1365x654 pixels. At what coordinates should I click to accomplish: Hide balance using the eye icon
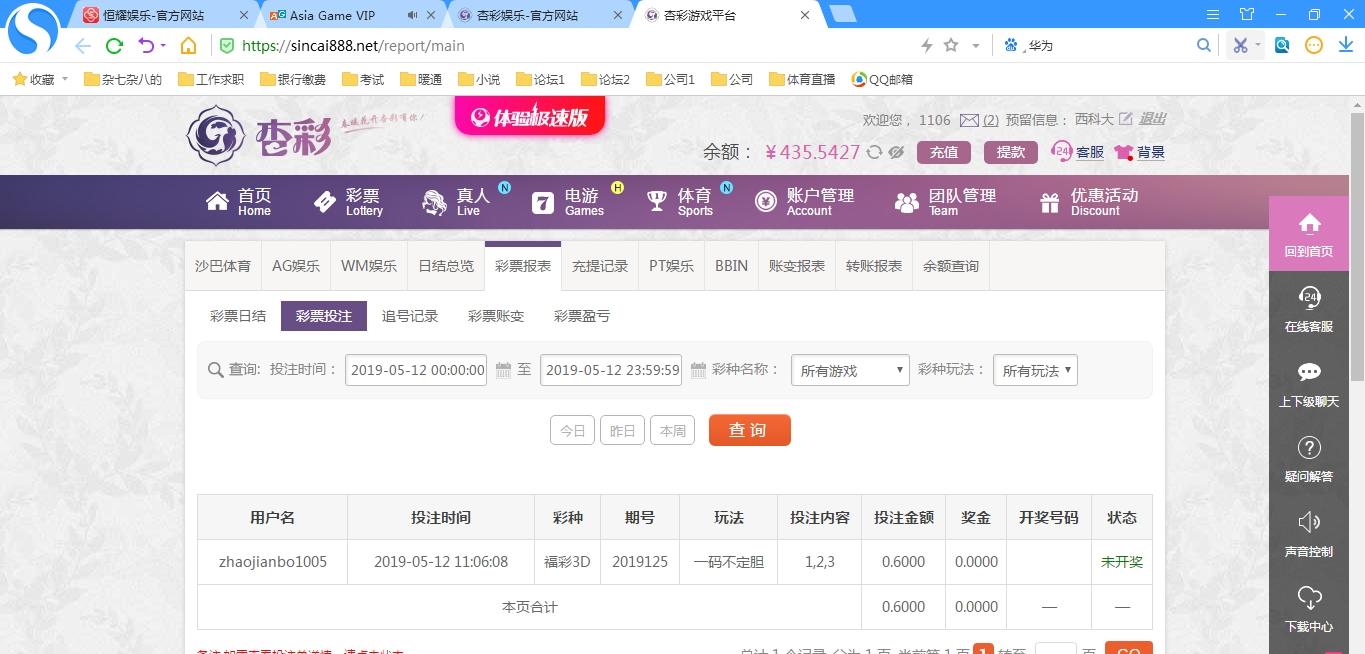point(896,152)
